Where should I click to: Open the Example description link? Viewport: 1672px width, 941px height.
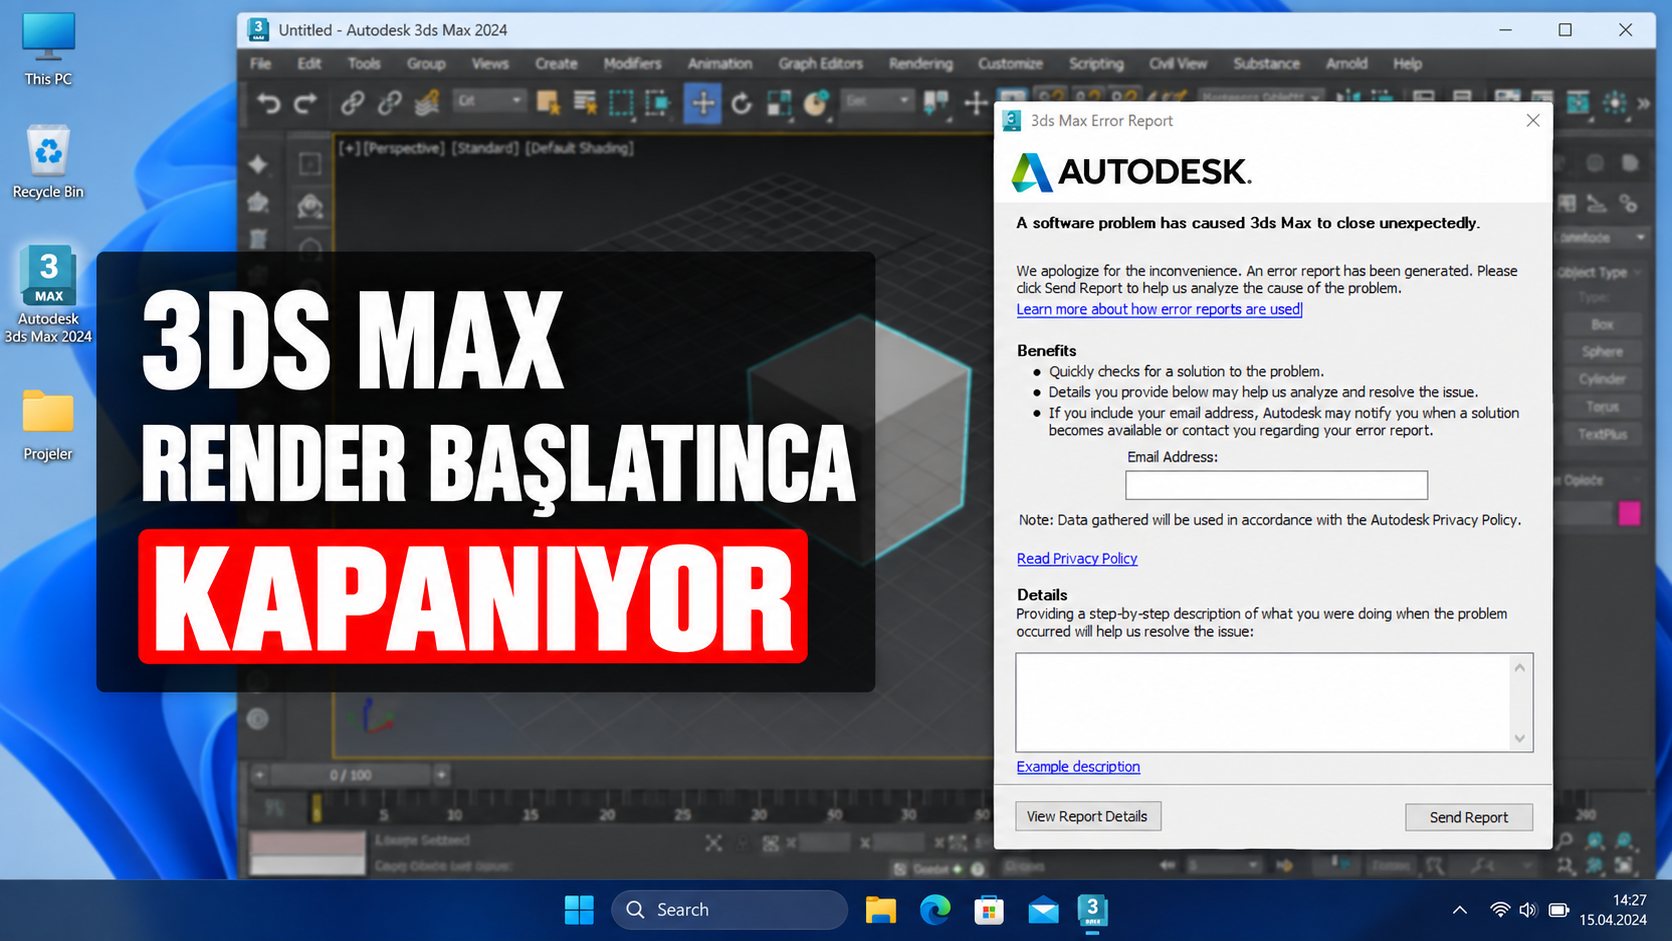(1078, 766)
